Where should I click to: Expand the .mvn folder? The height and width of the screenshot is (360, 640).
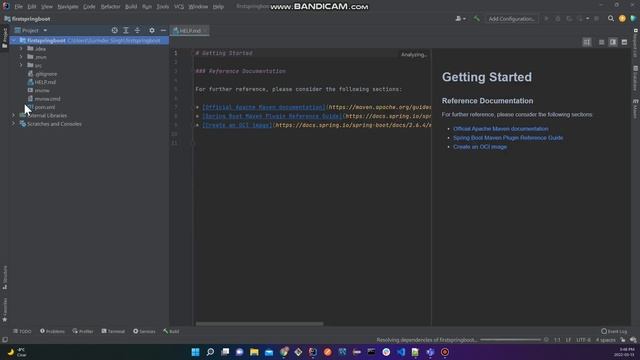(21, 57)
